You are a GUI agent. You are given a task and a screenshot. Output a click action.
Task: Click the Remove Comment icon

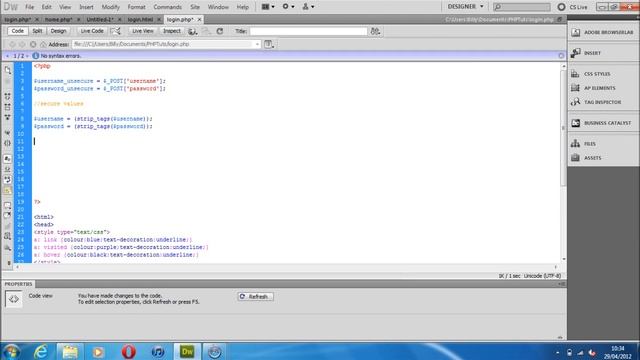pos(7,216)
